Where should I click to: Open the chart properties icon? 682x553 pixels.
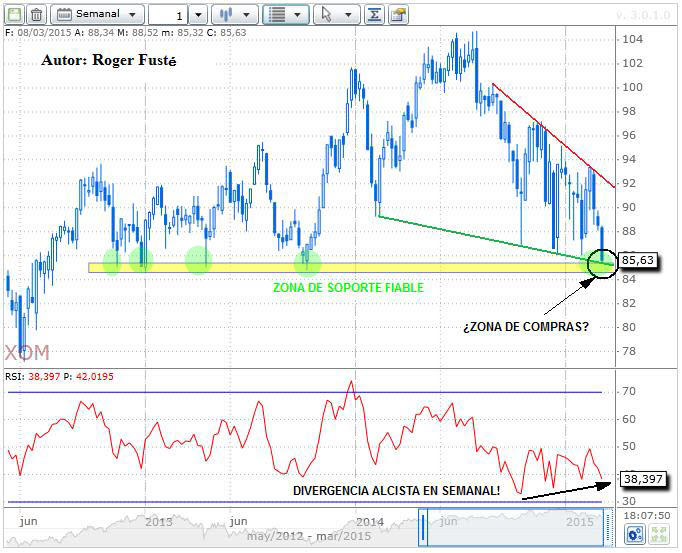(398, 15)
